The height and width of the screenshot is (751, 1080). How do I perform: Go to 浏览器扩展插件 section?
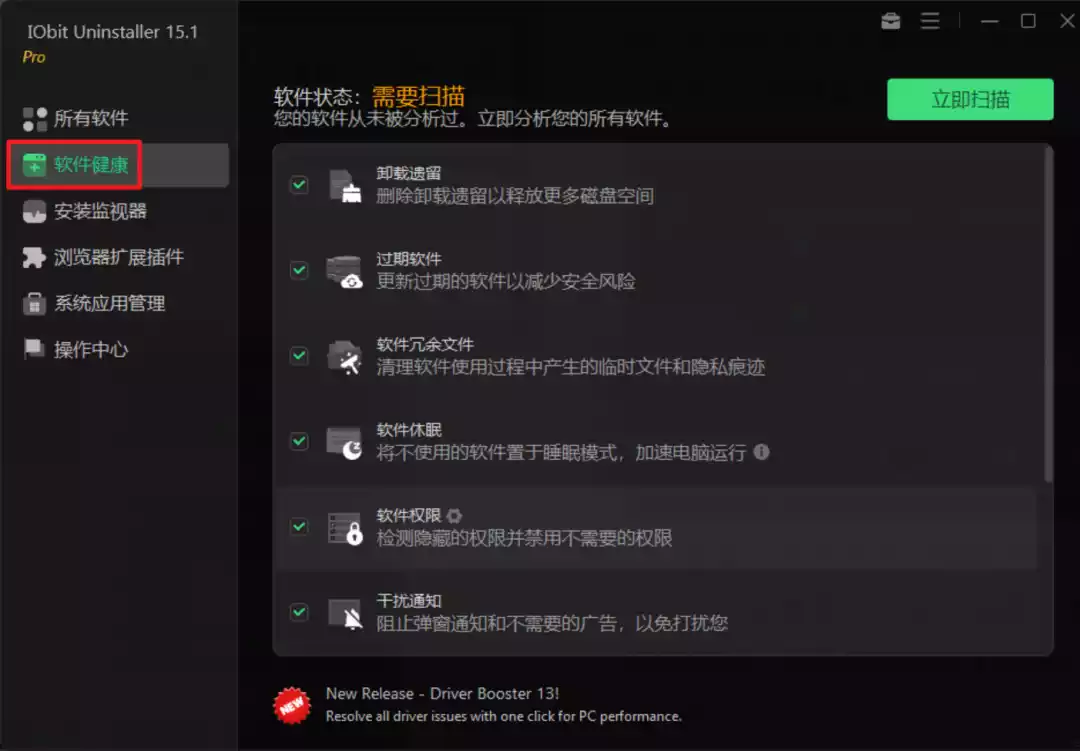[x=118, y=257]
